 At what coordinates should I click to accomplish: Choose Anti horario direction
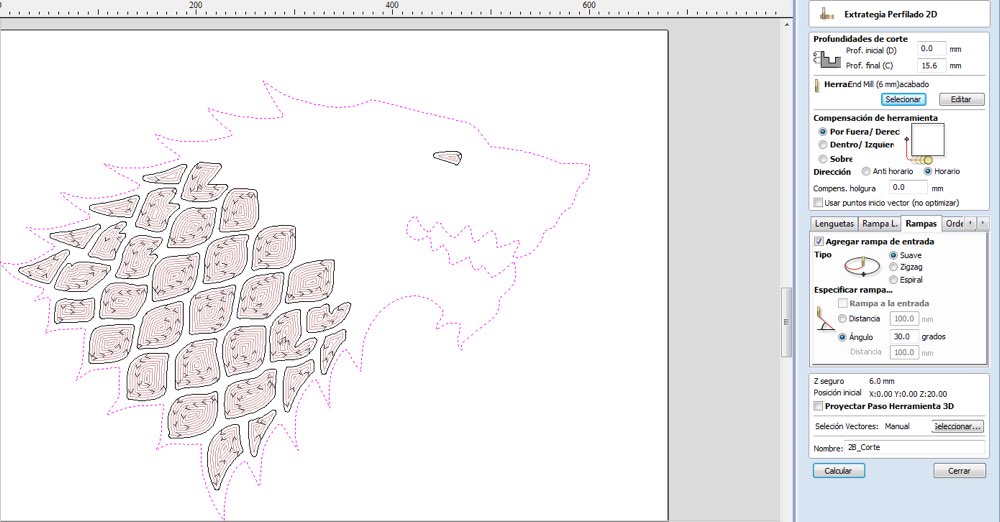pos(865,171)
